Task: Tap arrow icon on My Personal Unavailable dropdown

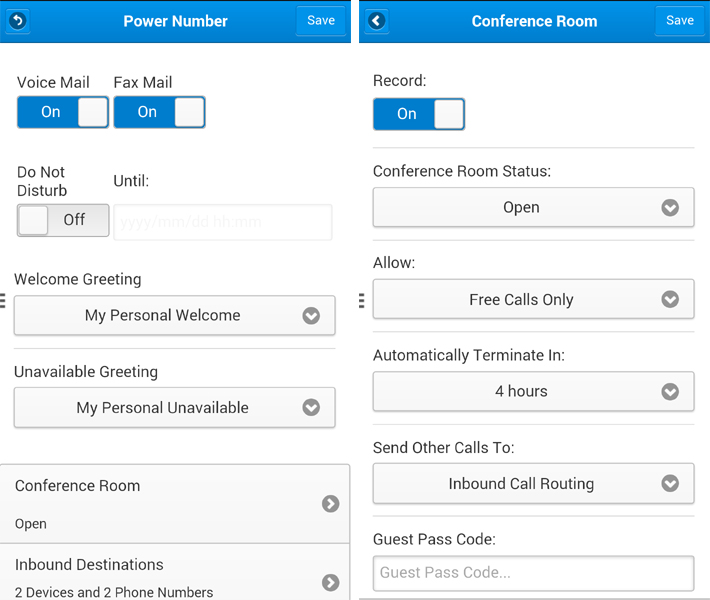Action: [x=311, y=408]
